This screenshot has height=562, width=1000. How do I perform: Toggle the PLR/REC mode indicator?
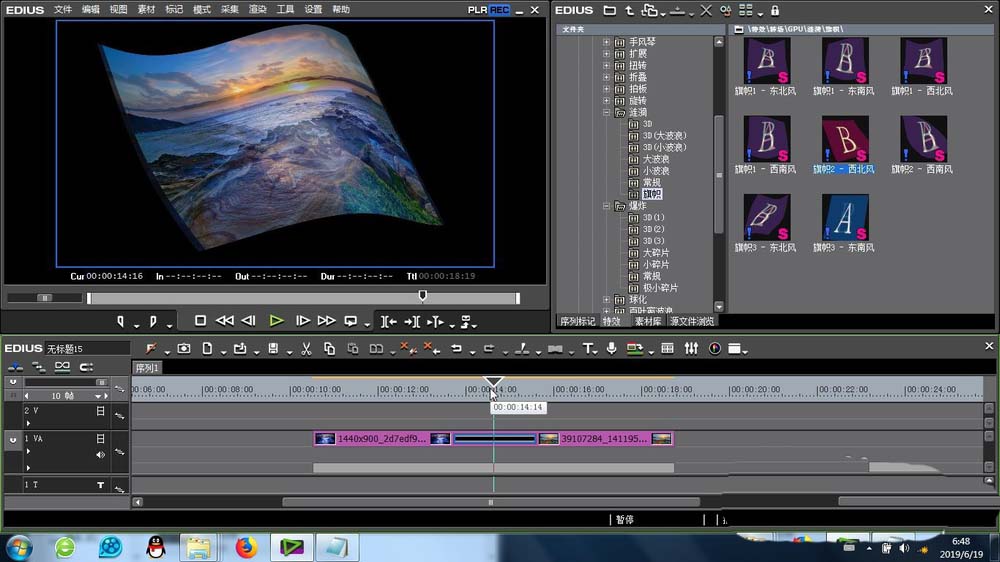tap(489, 10)
